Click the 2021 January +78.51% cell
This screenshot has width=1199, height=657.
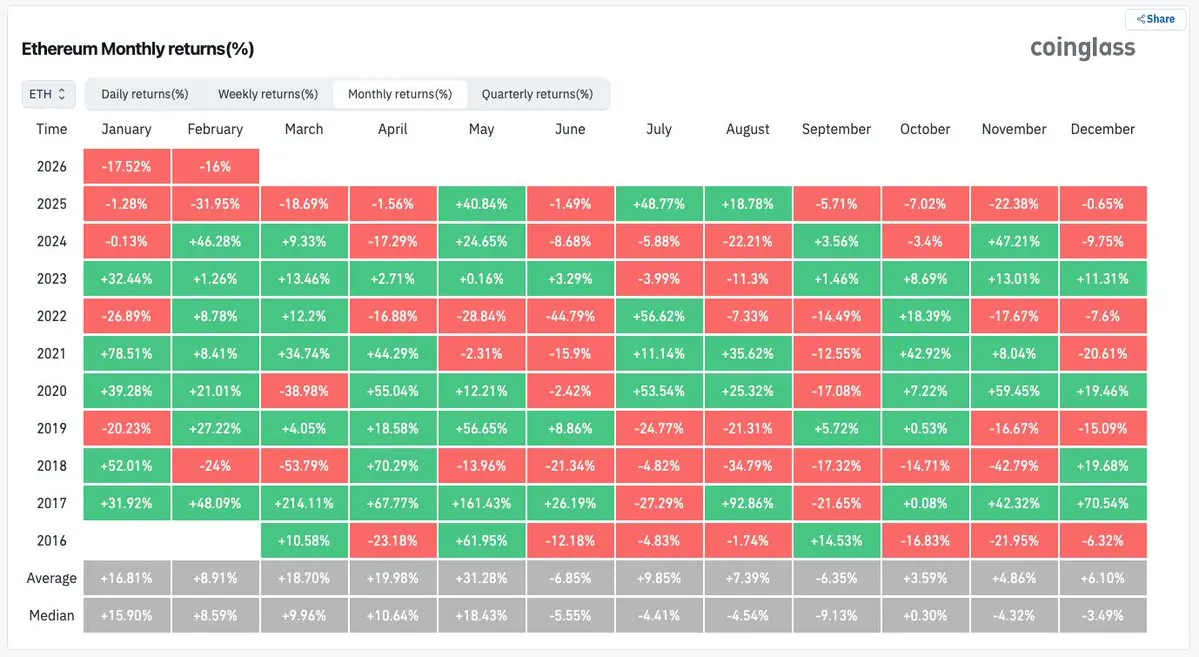tap(127, 353)
